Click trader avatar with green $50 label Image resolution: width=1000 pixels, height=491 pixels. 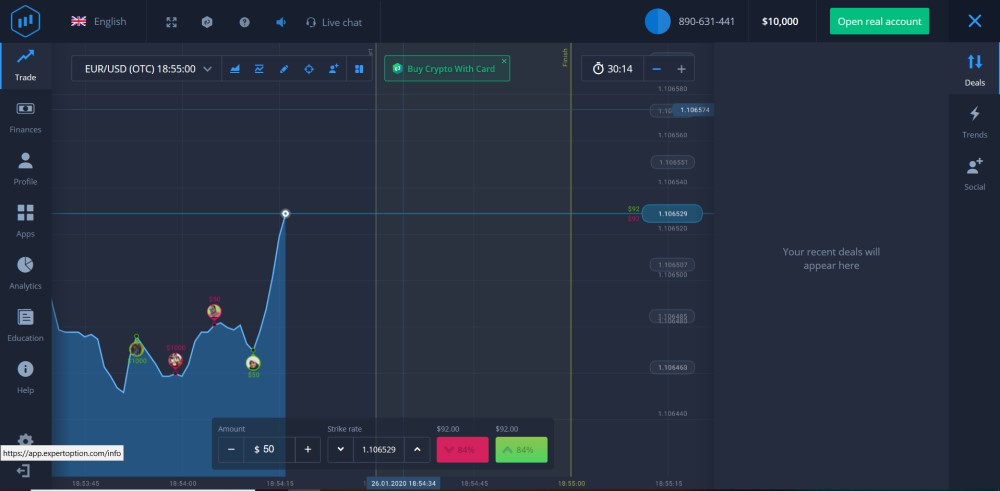pyautogui.click(x=253, y=363)
